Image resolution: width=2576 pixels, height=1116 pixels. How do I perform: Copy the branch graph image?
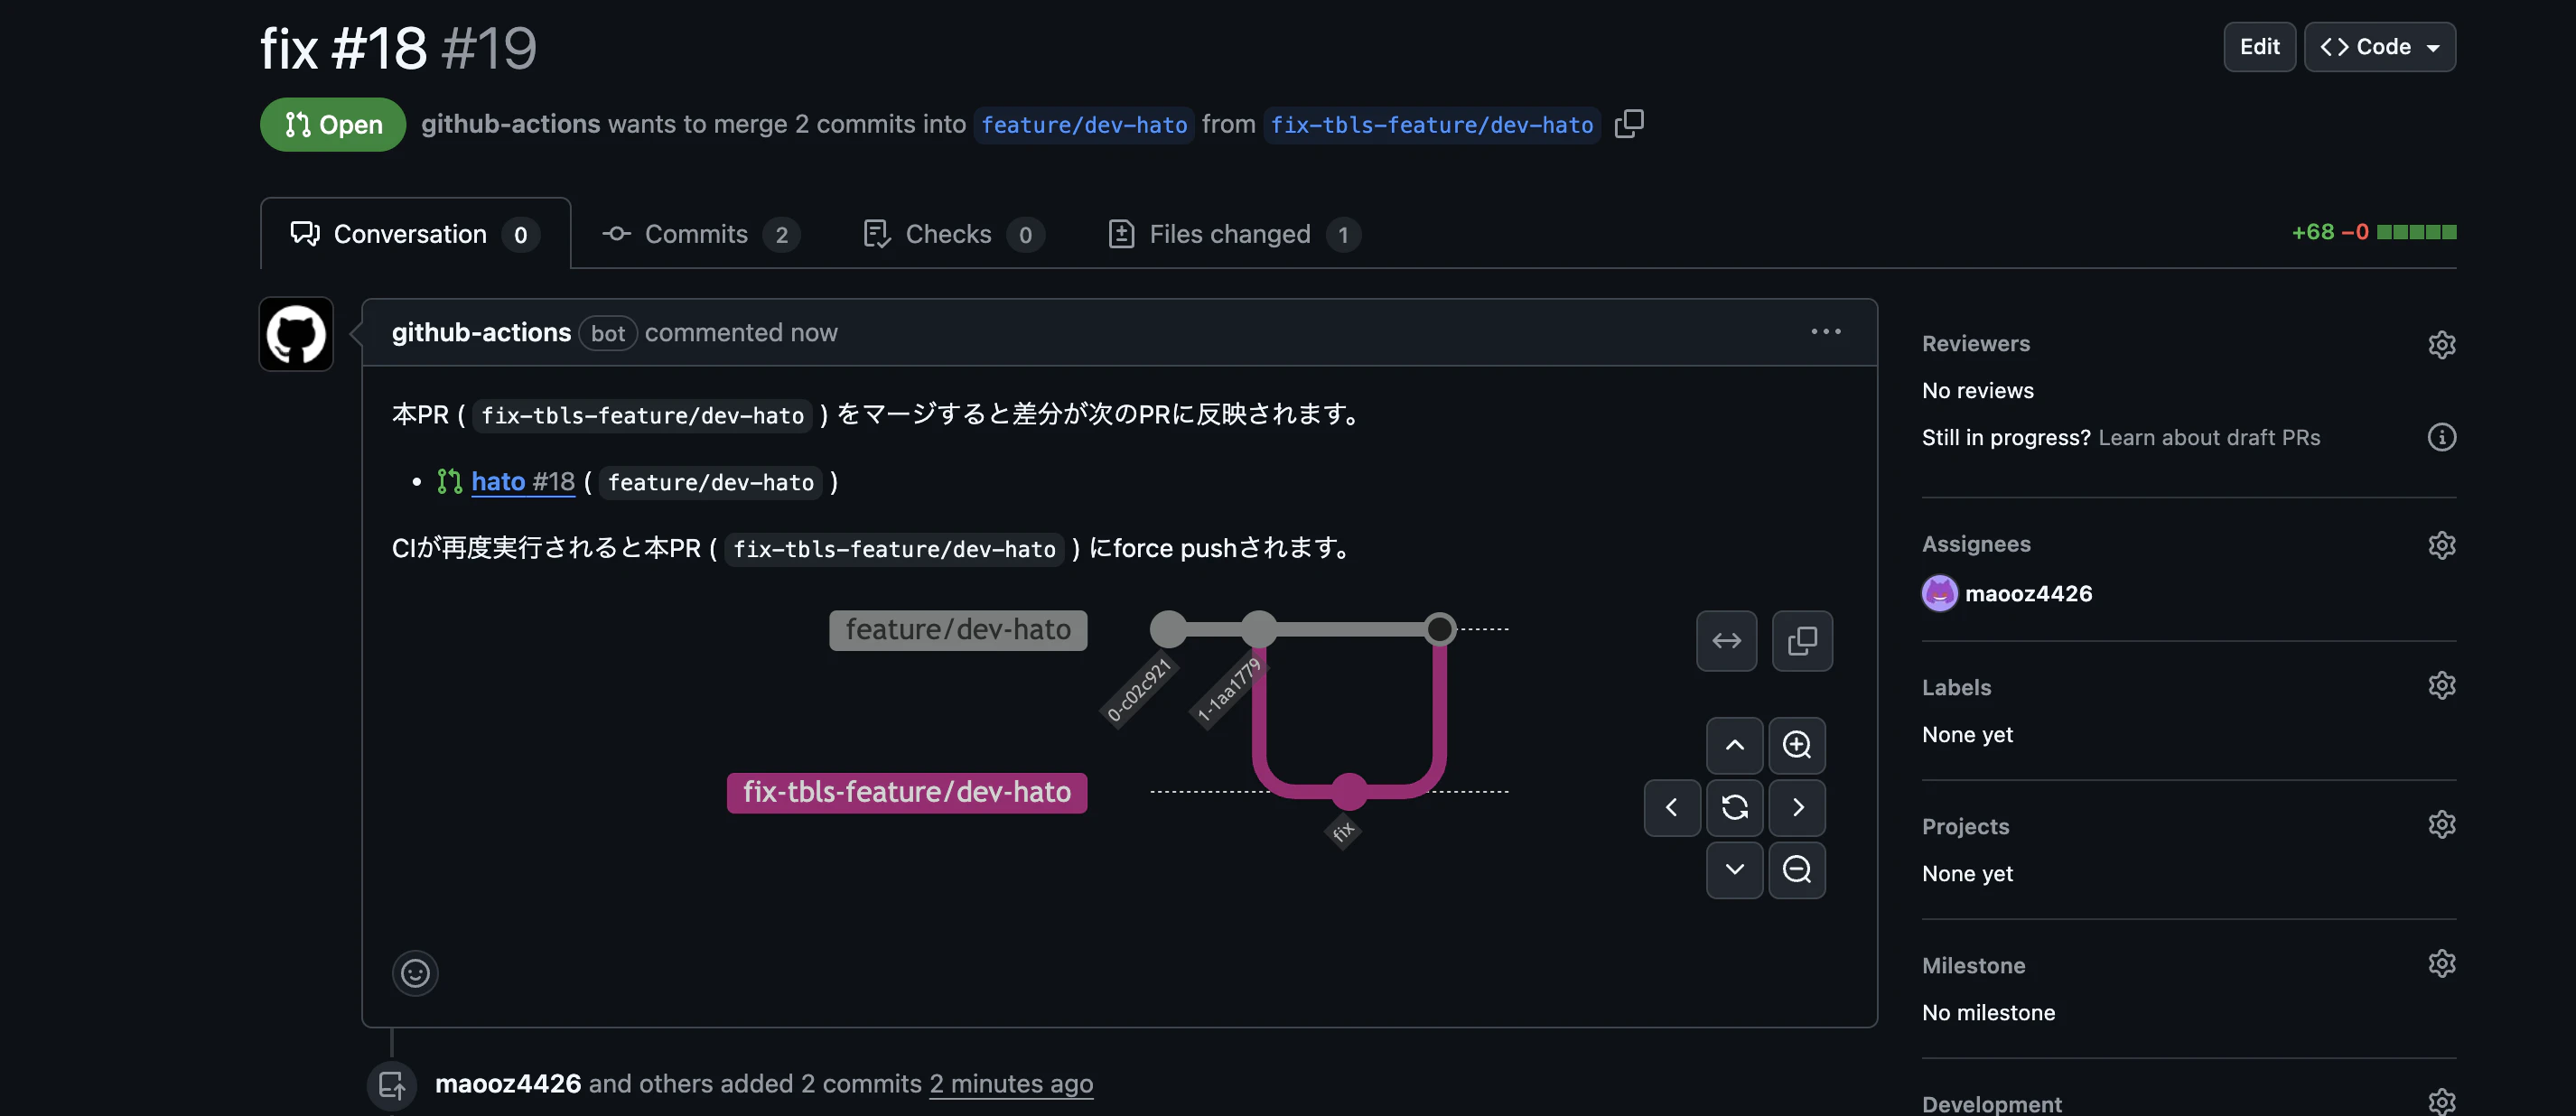[x=1802, y=640]
